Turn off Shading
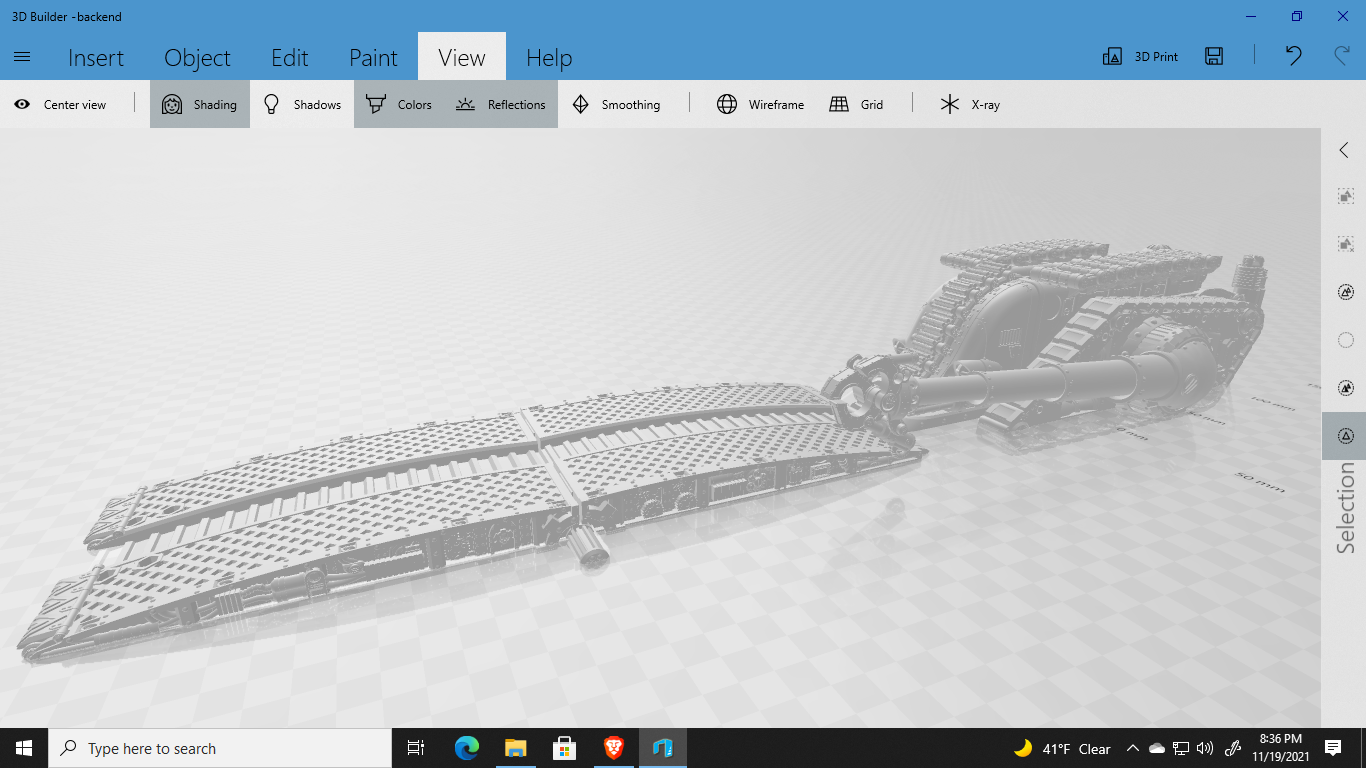 click(200, 104)
